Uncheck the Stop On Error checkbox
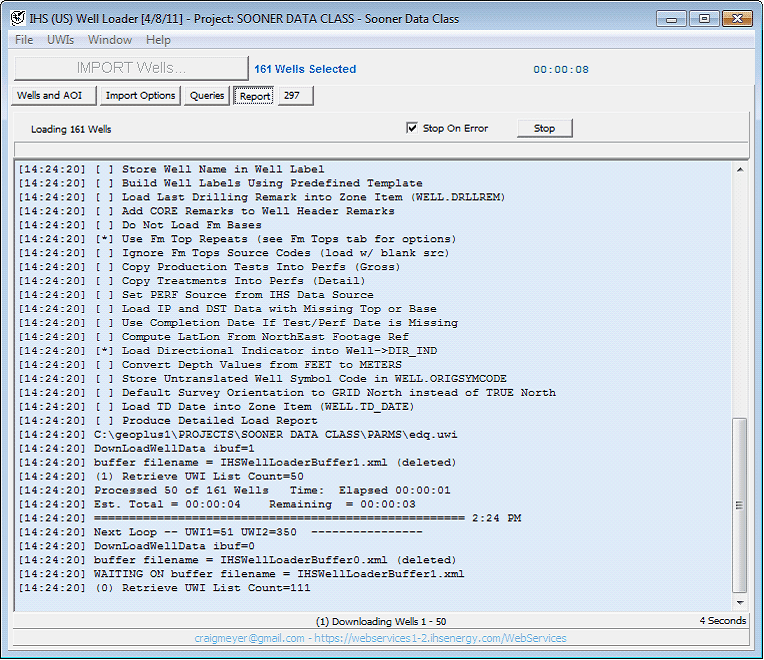 click(412, 128)
